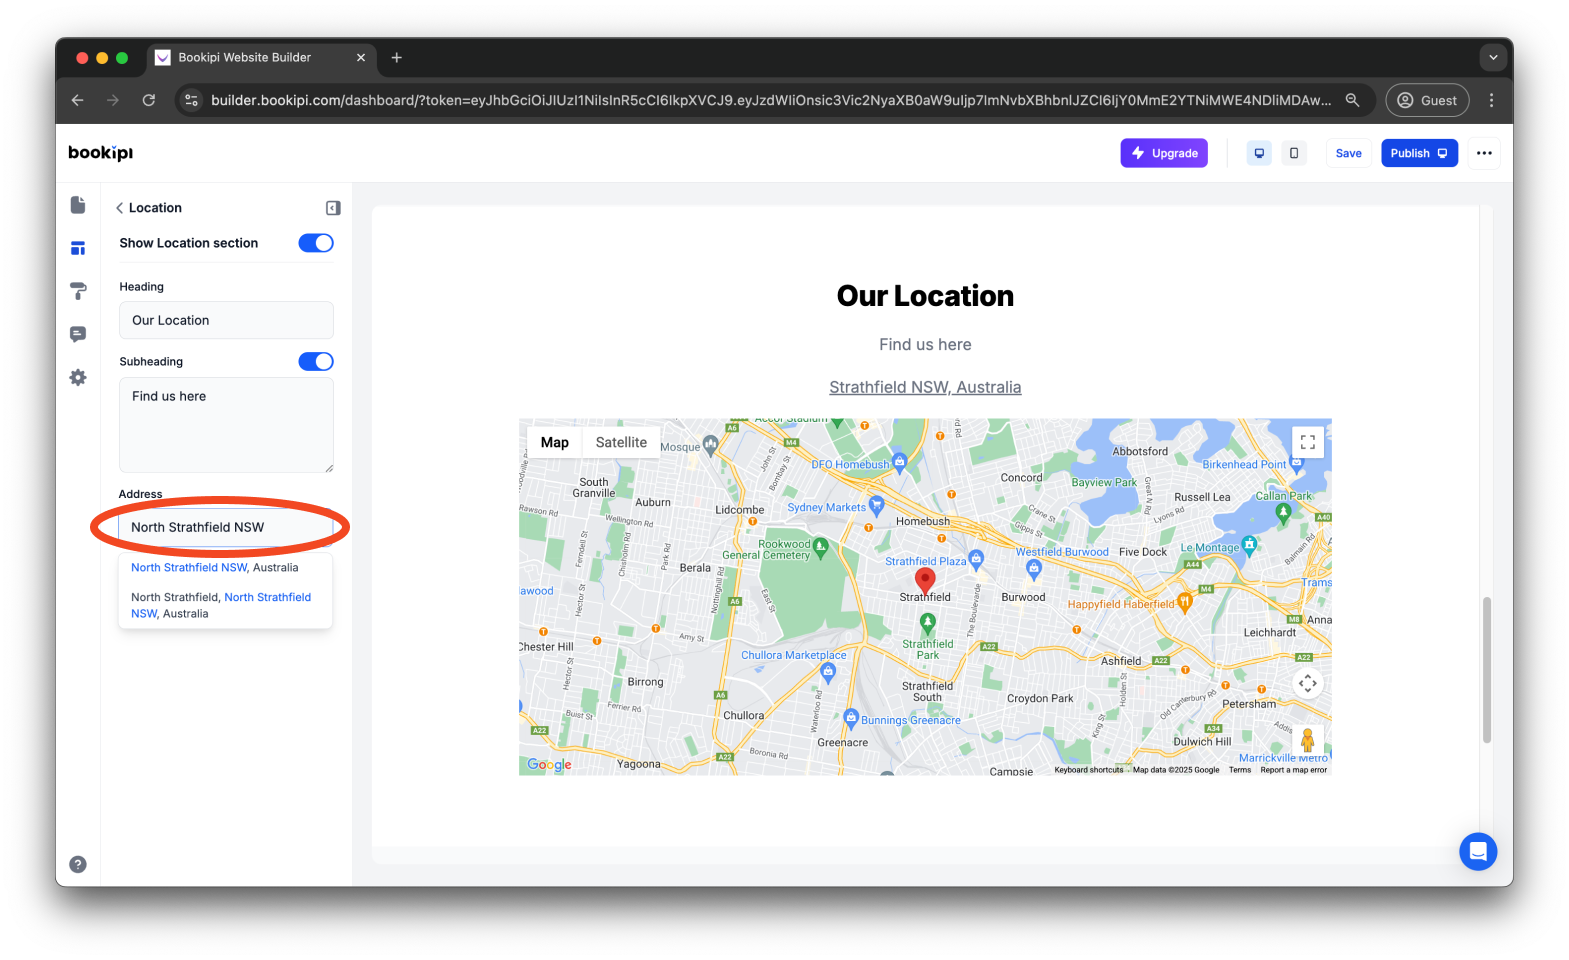Go back from the Location panel
The height and width of the screenshot is (960, 1569).
click(119, 208)
